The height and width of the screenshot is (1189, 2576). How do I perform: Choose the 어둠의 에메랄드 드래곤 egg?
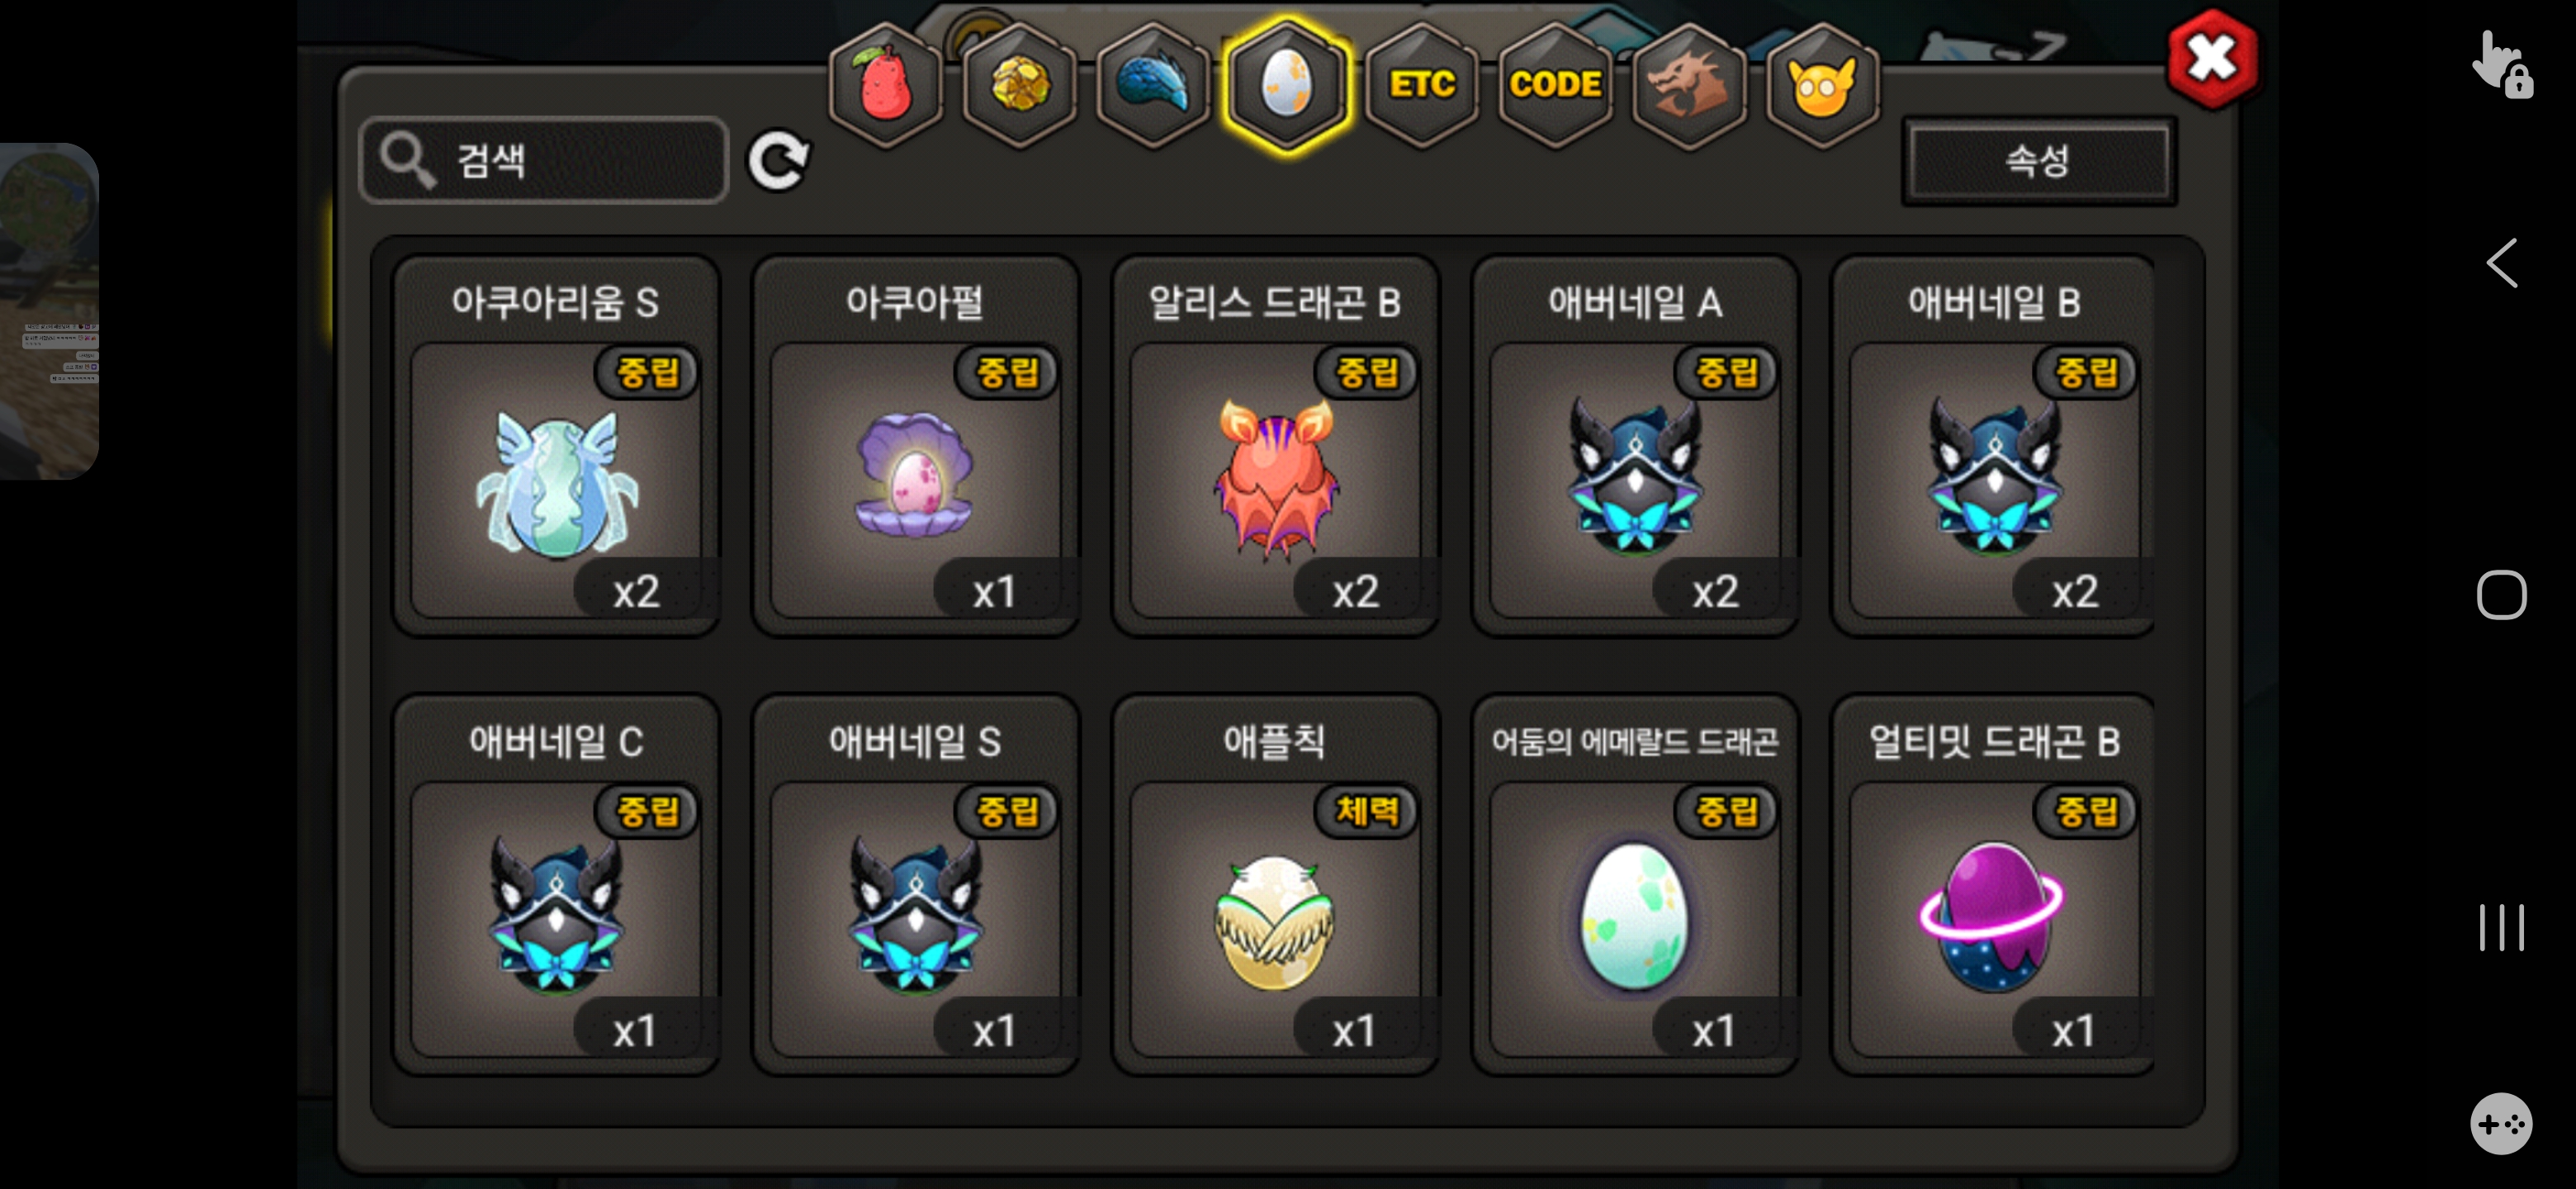(1635, 885)
